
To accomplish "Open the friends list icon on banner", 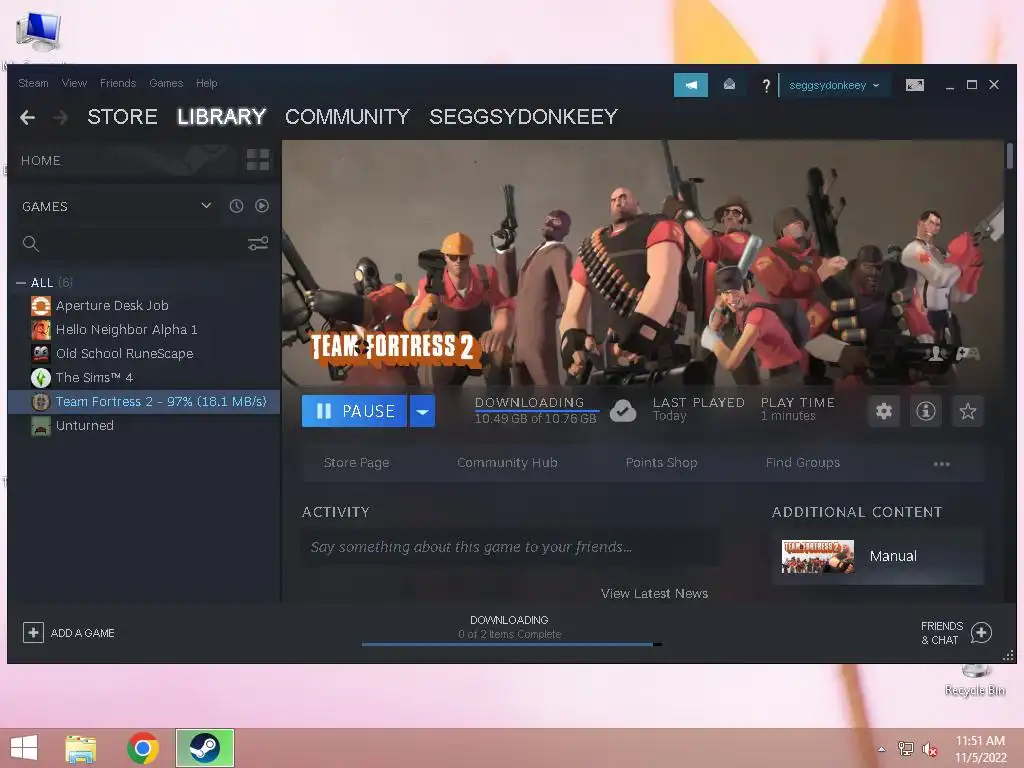I will (x=936, y=353).
